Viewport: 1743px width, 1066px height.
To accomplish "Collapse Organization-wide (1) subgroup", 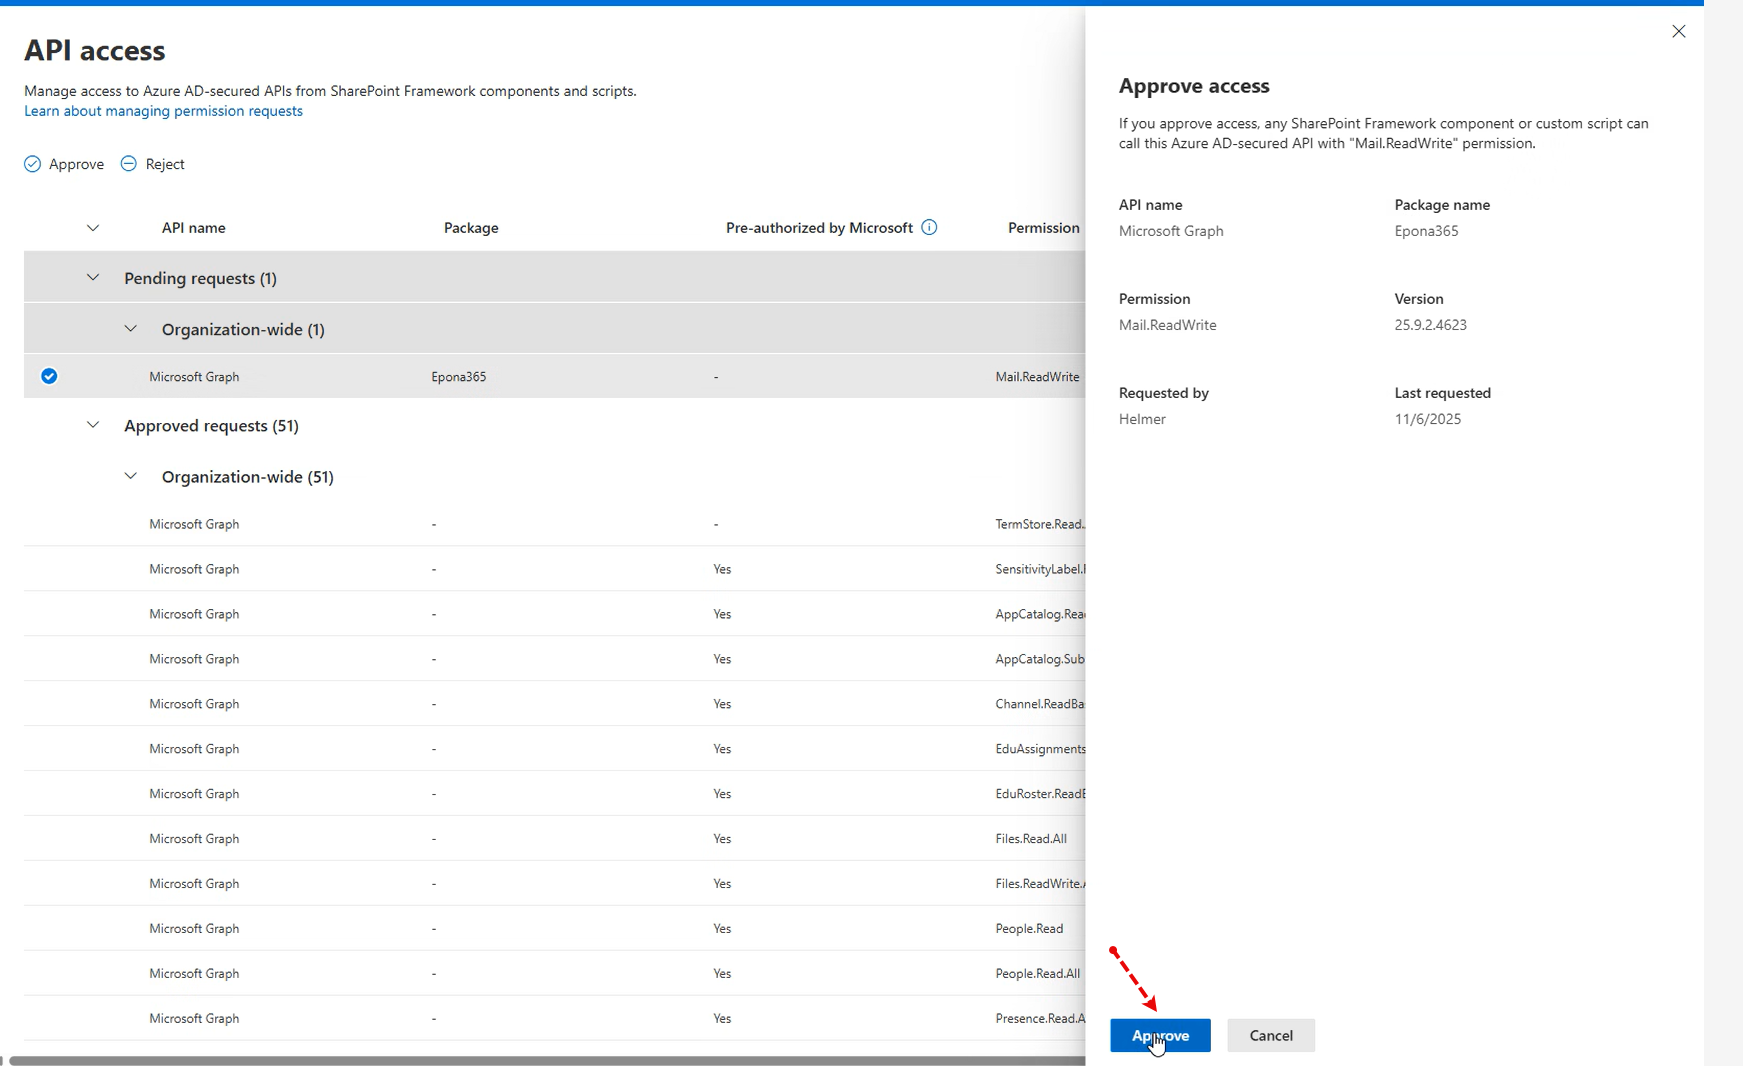I will pyautogui.click(x=131, y=329).
